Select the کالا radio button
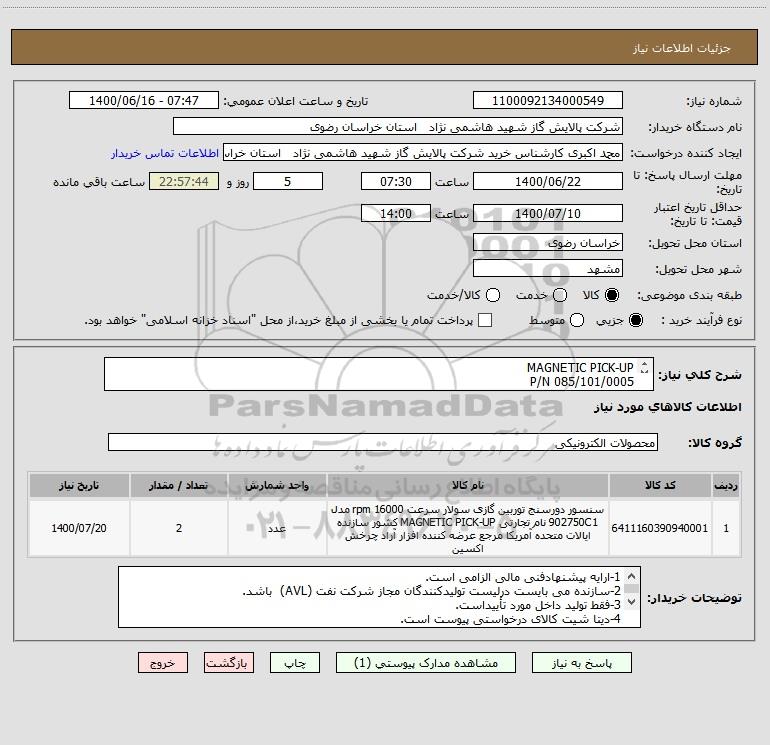 [x=612, y=295]
